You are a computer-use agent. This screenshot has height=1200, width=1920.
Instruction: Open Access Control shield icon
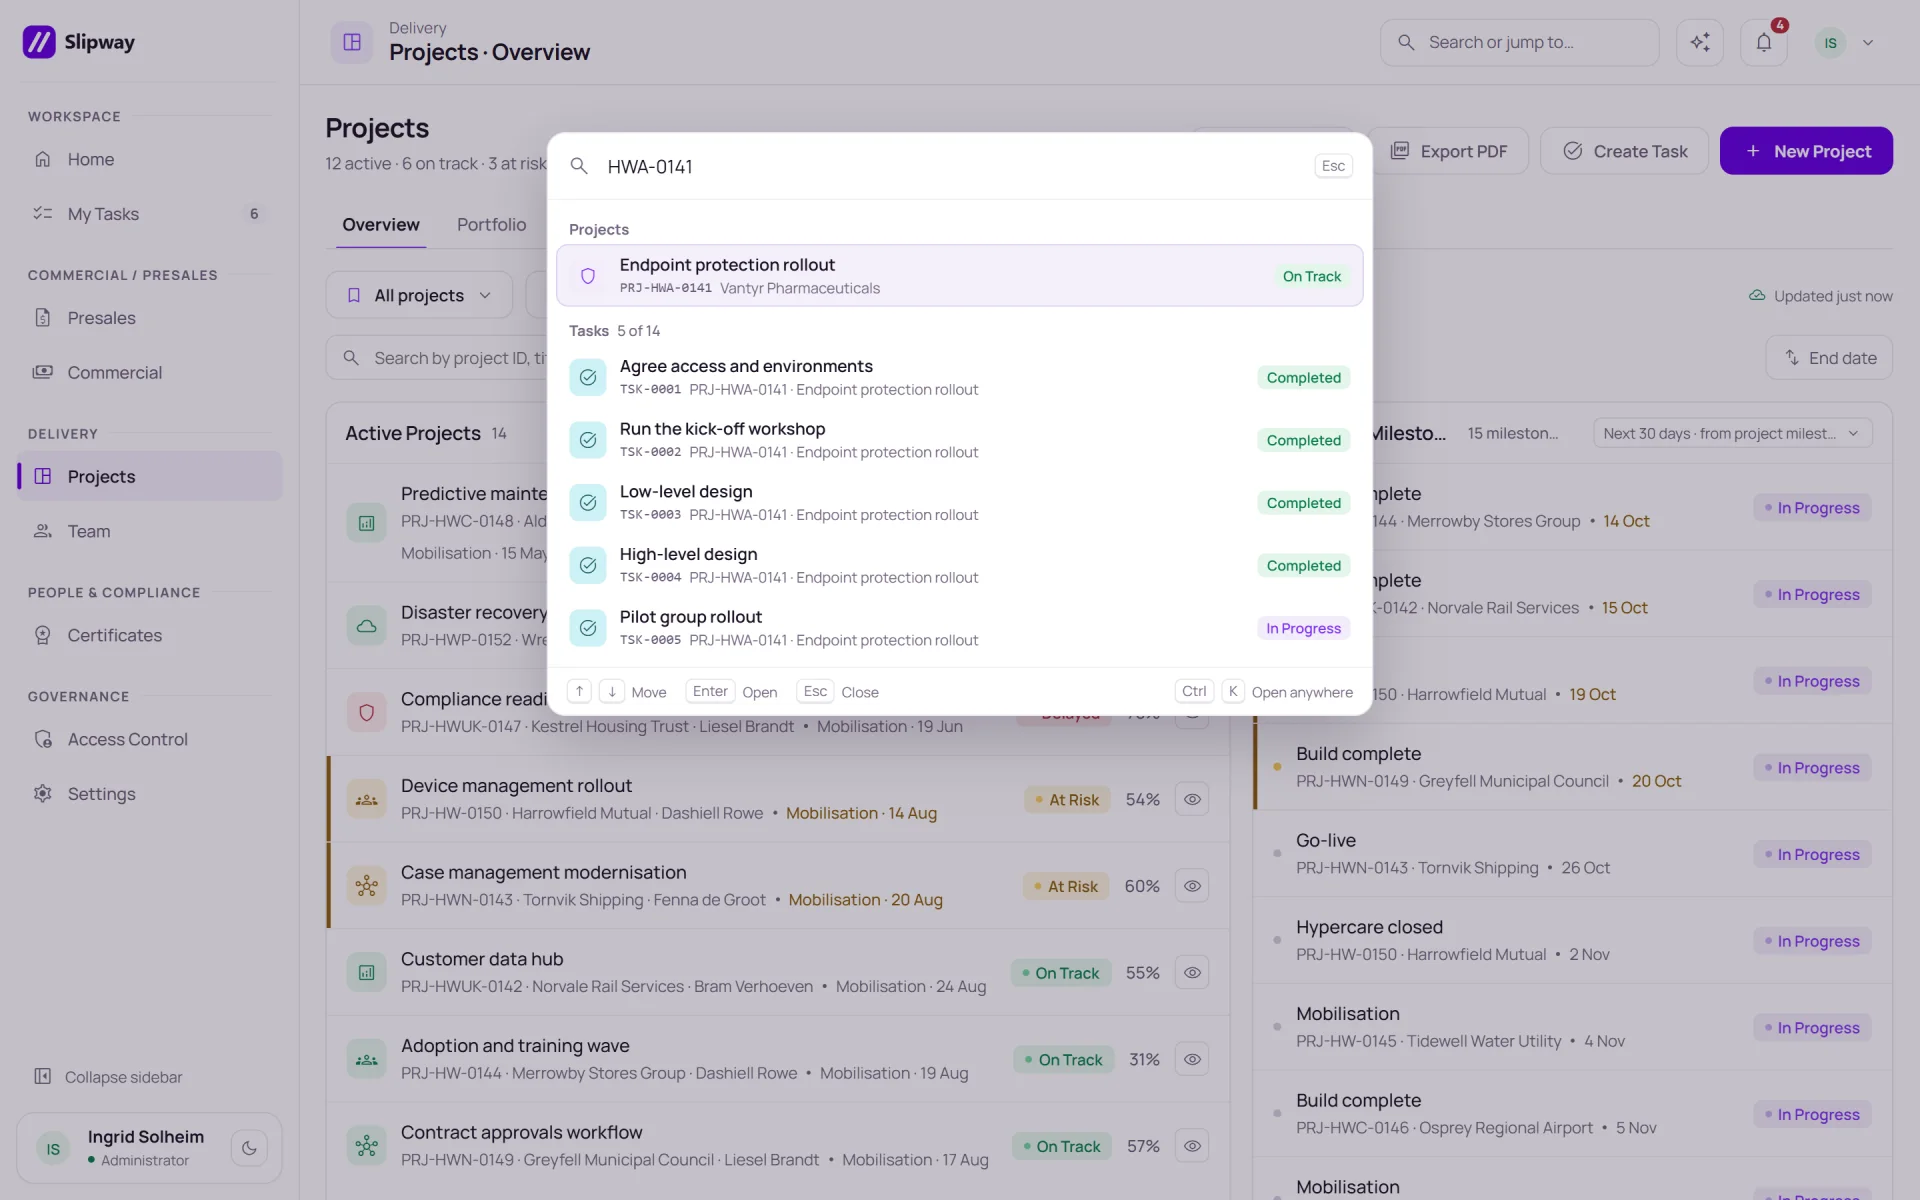(42, 739)
